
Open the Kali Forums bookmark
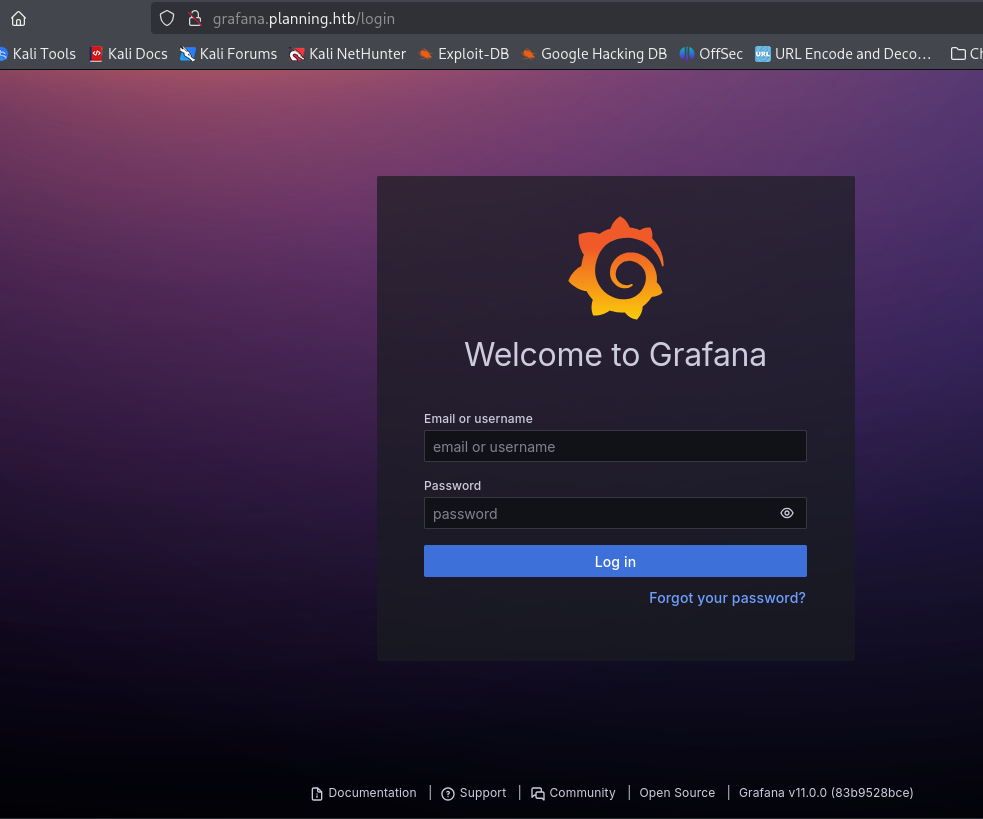click(228, 54)
